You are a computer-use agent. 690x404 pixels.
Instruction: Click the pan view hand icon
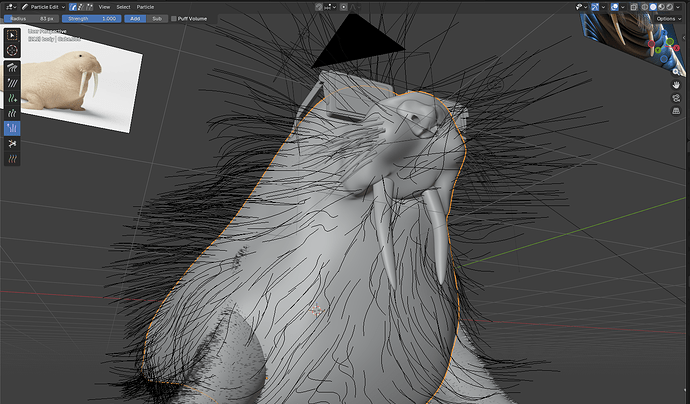point(676,84)
